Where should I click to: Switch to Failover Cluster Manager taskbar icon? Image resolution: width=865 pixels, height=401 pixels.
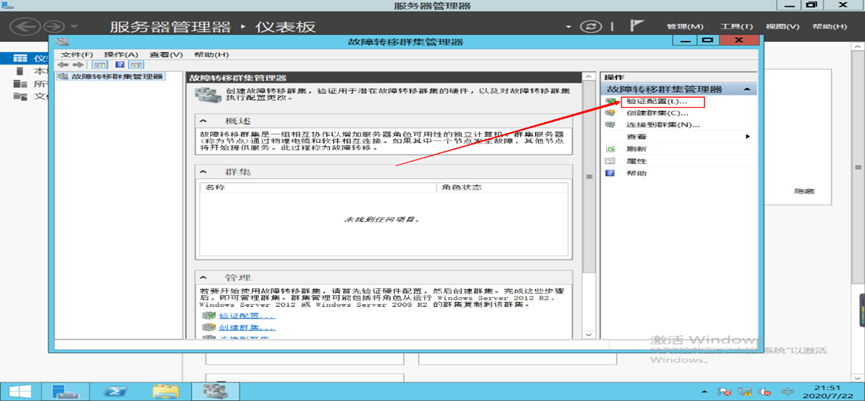click(x=213, y=392)
